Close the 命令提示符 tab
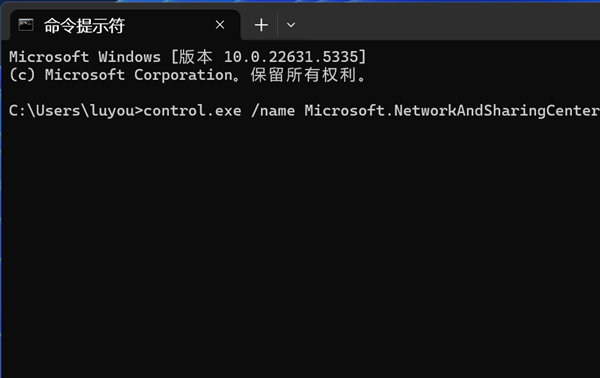 tap(220, 25)
